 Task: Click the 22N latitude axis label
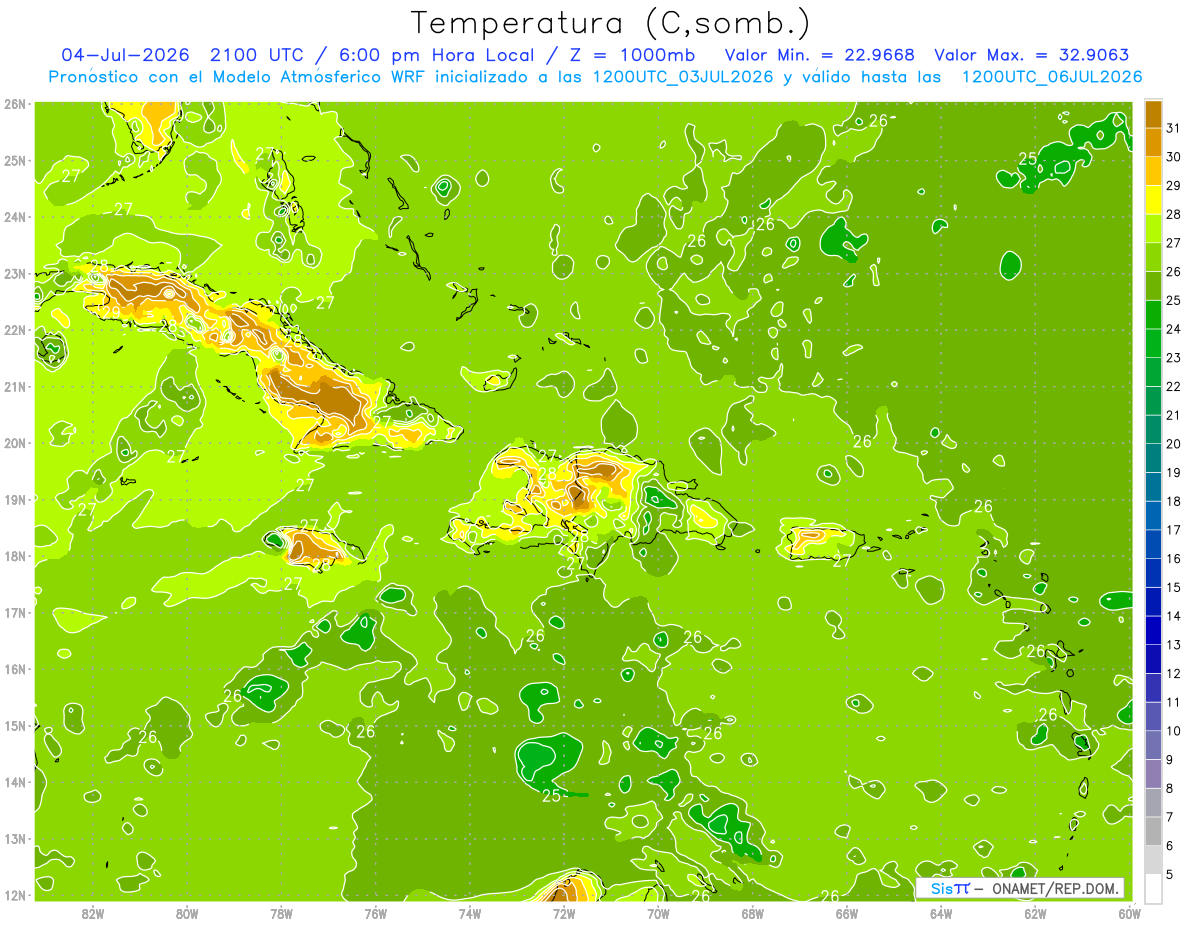(14, 329)
